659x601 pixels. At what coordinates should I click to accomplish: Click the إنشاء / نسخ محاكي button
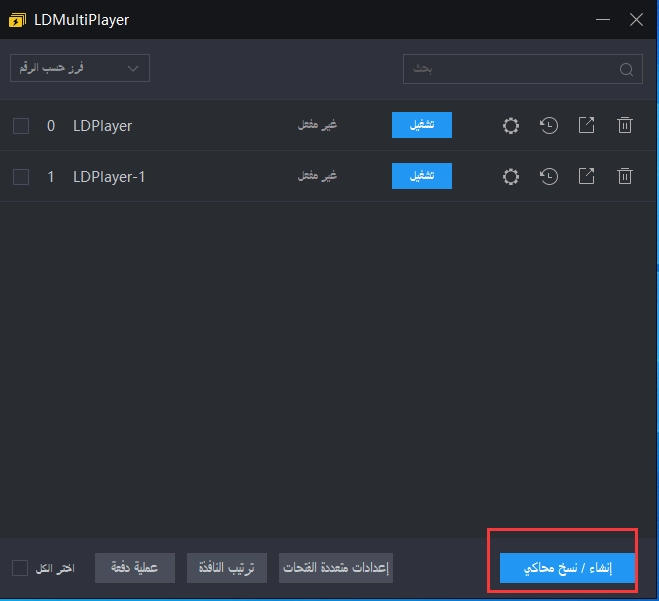(567, 568)
